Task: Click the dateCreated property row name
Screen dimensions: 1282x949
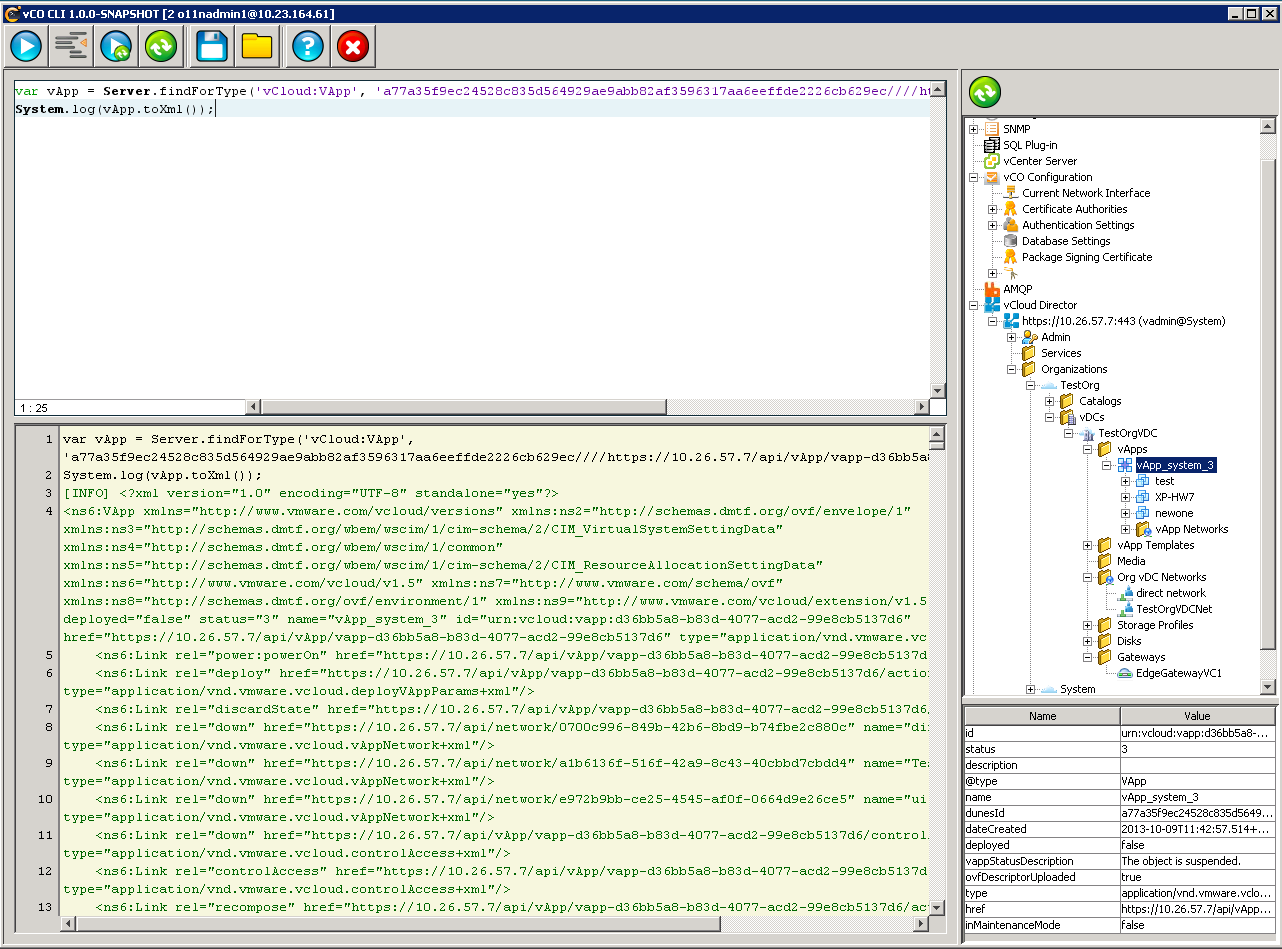Action: click(1042, 829)
